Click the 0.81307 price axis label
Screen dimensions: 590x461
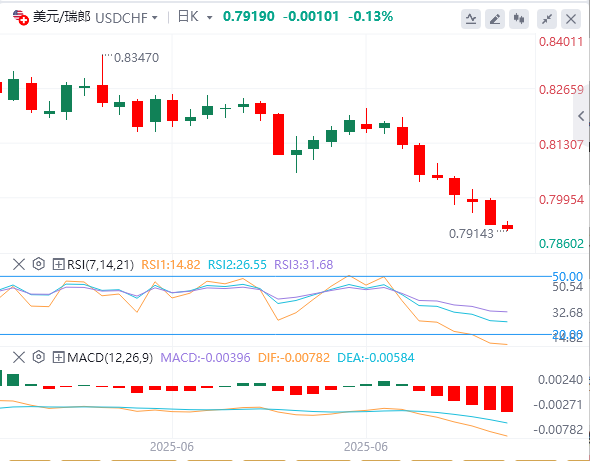click(561, 145)
